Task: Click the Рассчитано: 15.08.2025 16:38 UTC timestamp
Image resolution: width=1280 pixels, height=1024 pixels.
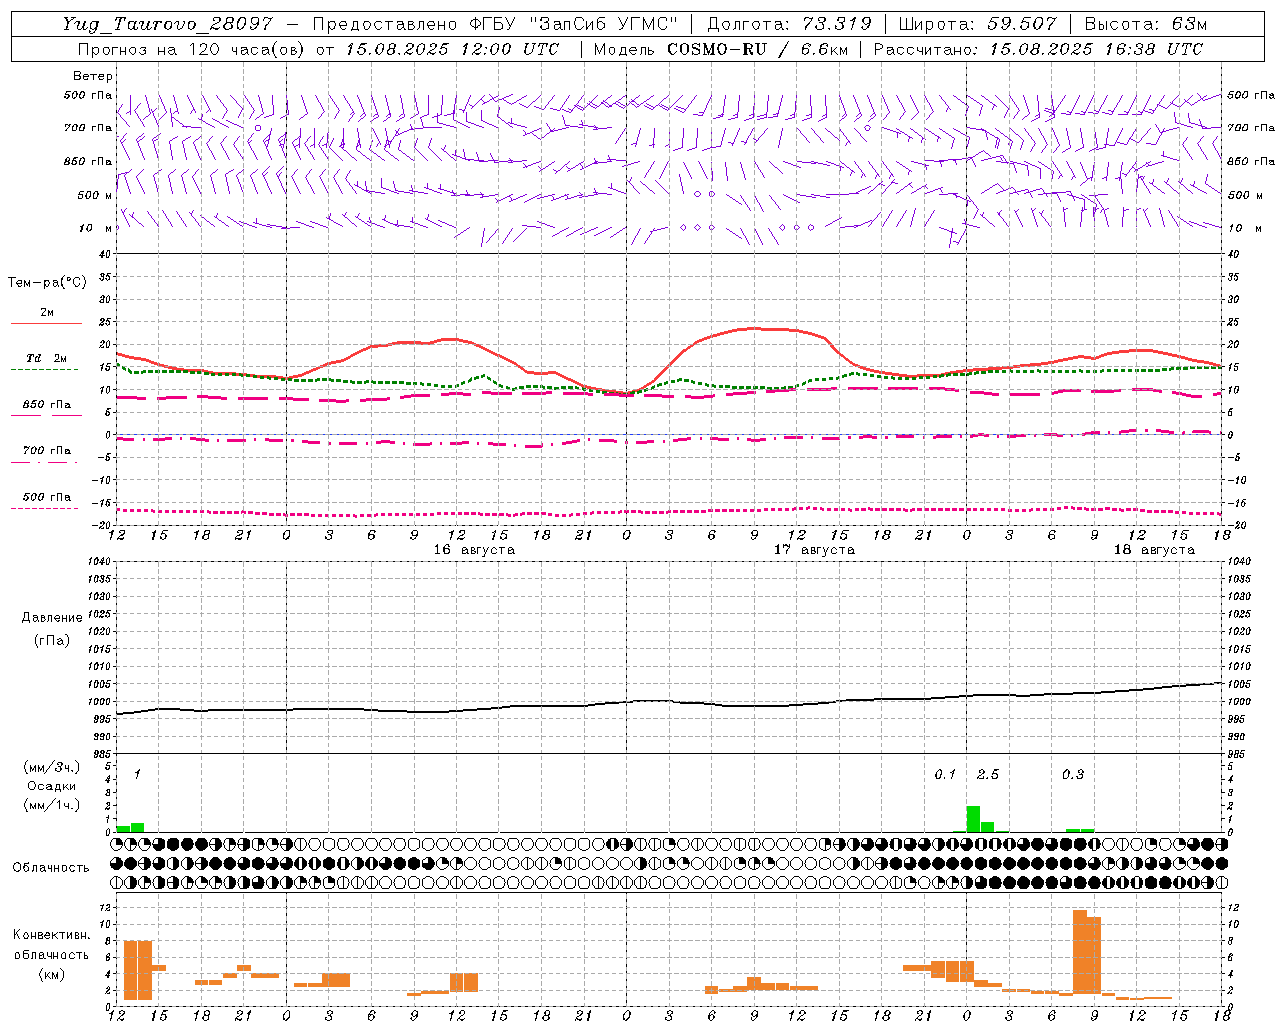Action: coord(1038,49)
